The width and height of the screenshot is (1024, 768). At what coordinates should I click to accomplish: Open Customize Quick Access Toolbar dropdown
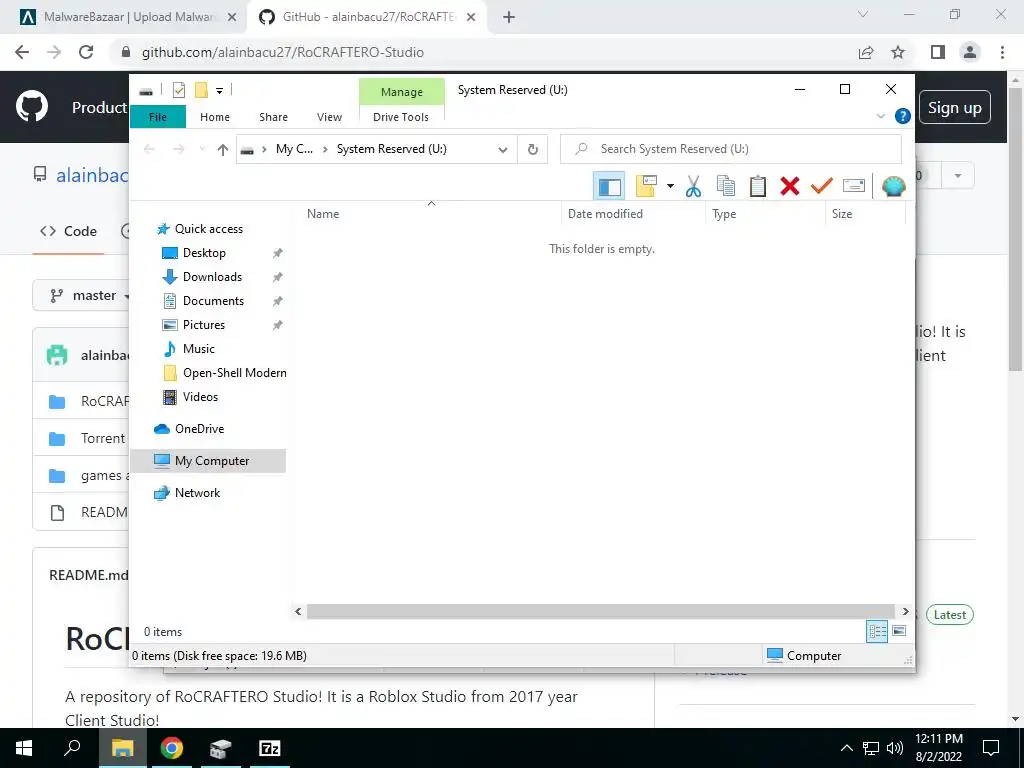[219, 91]
